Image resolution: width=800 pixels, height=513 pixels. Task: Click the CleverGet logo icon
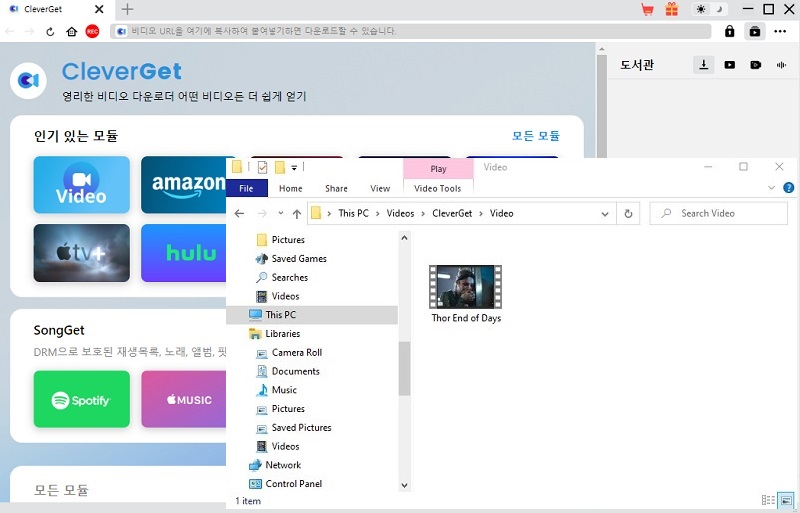coord(29,80)
